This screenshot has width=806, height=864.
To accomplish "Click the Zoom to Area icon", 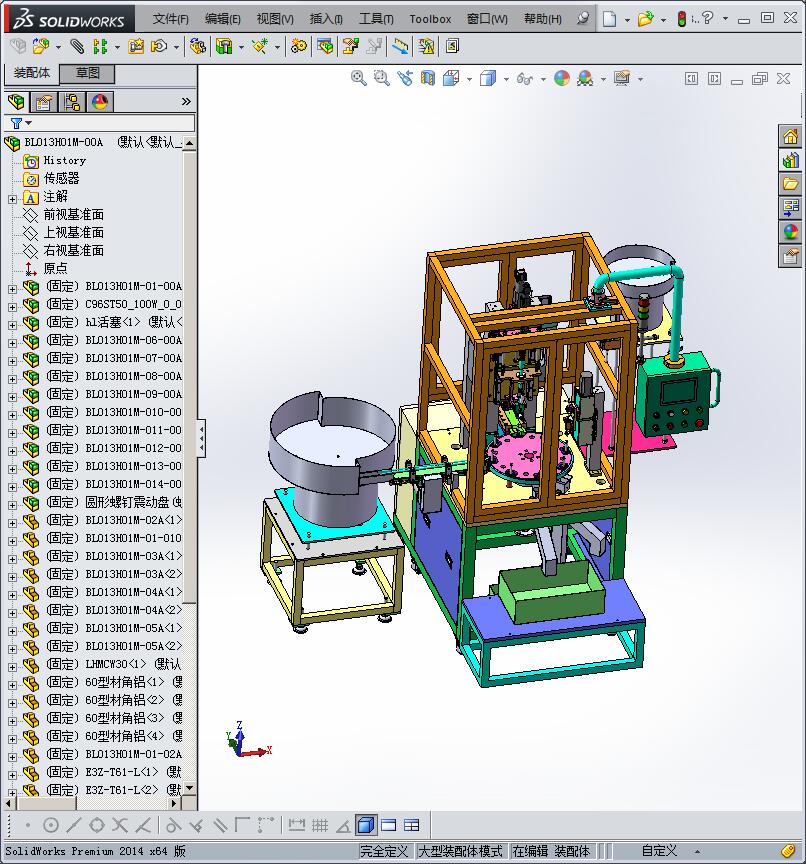I will point(381,78).
